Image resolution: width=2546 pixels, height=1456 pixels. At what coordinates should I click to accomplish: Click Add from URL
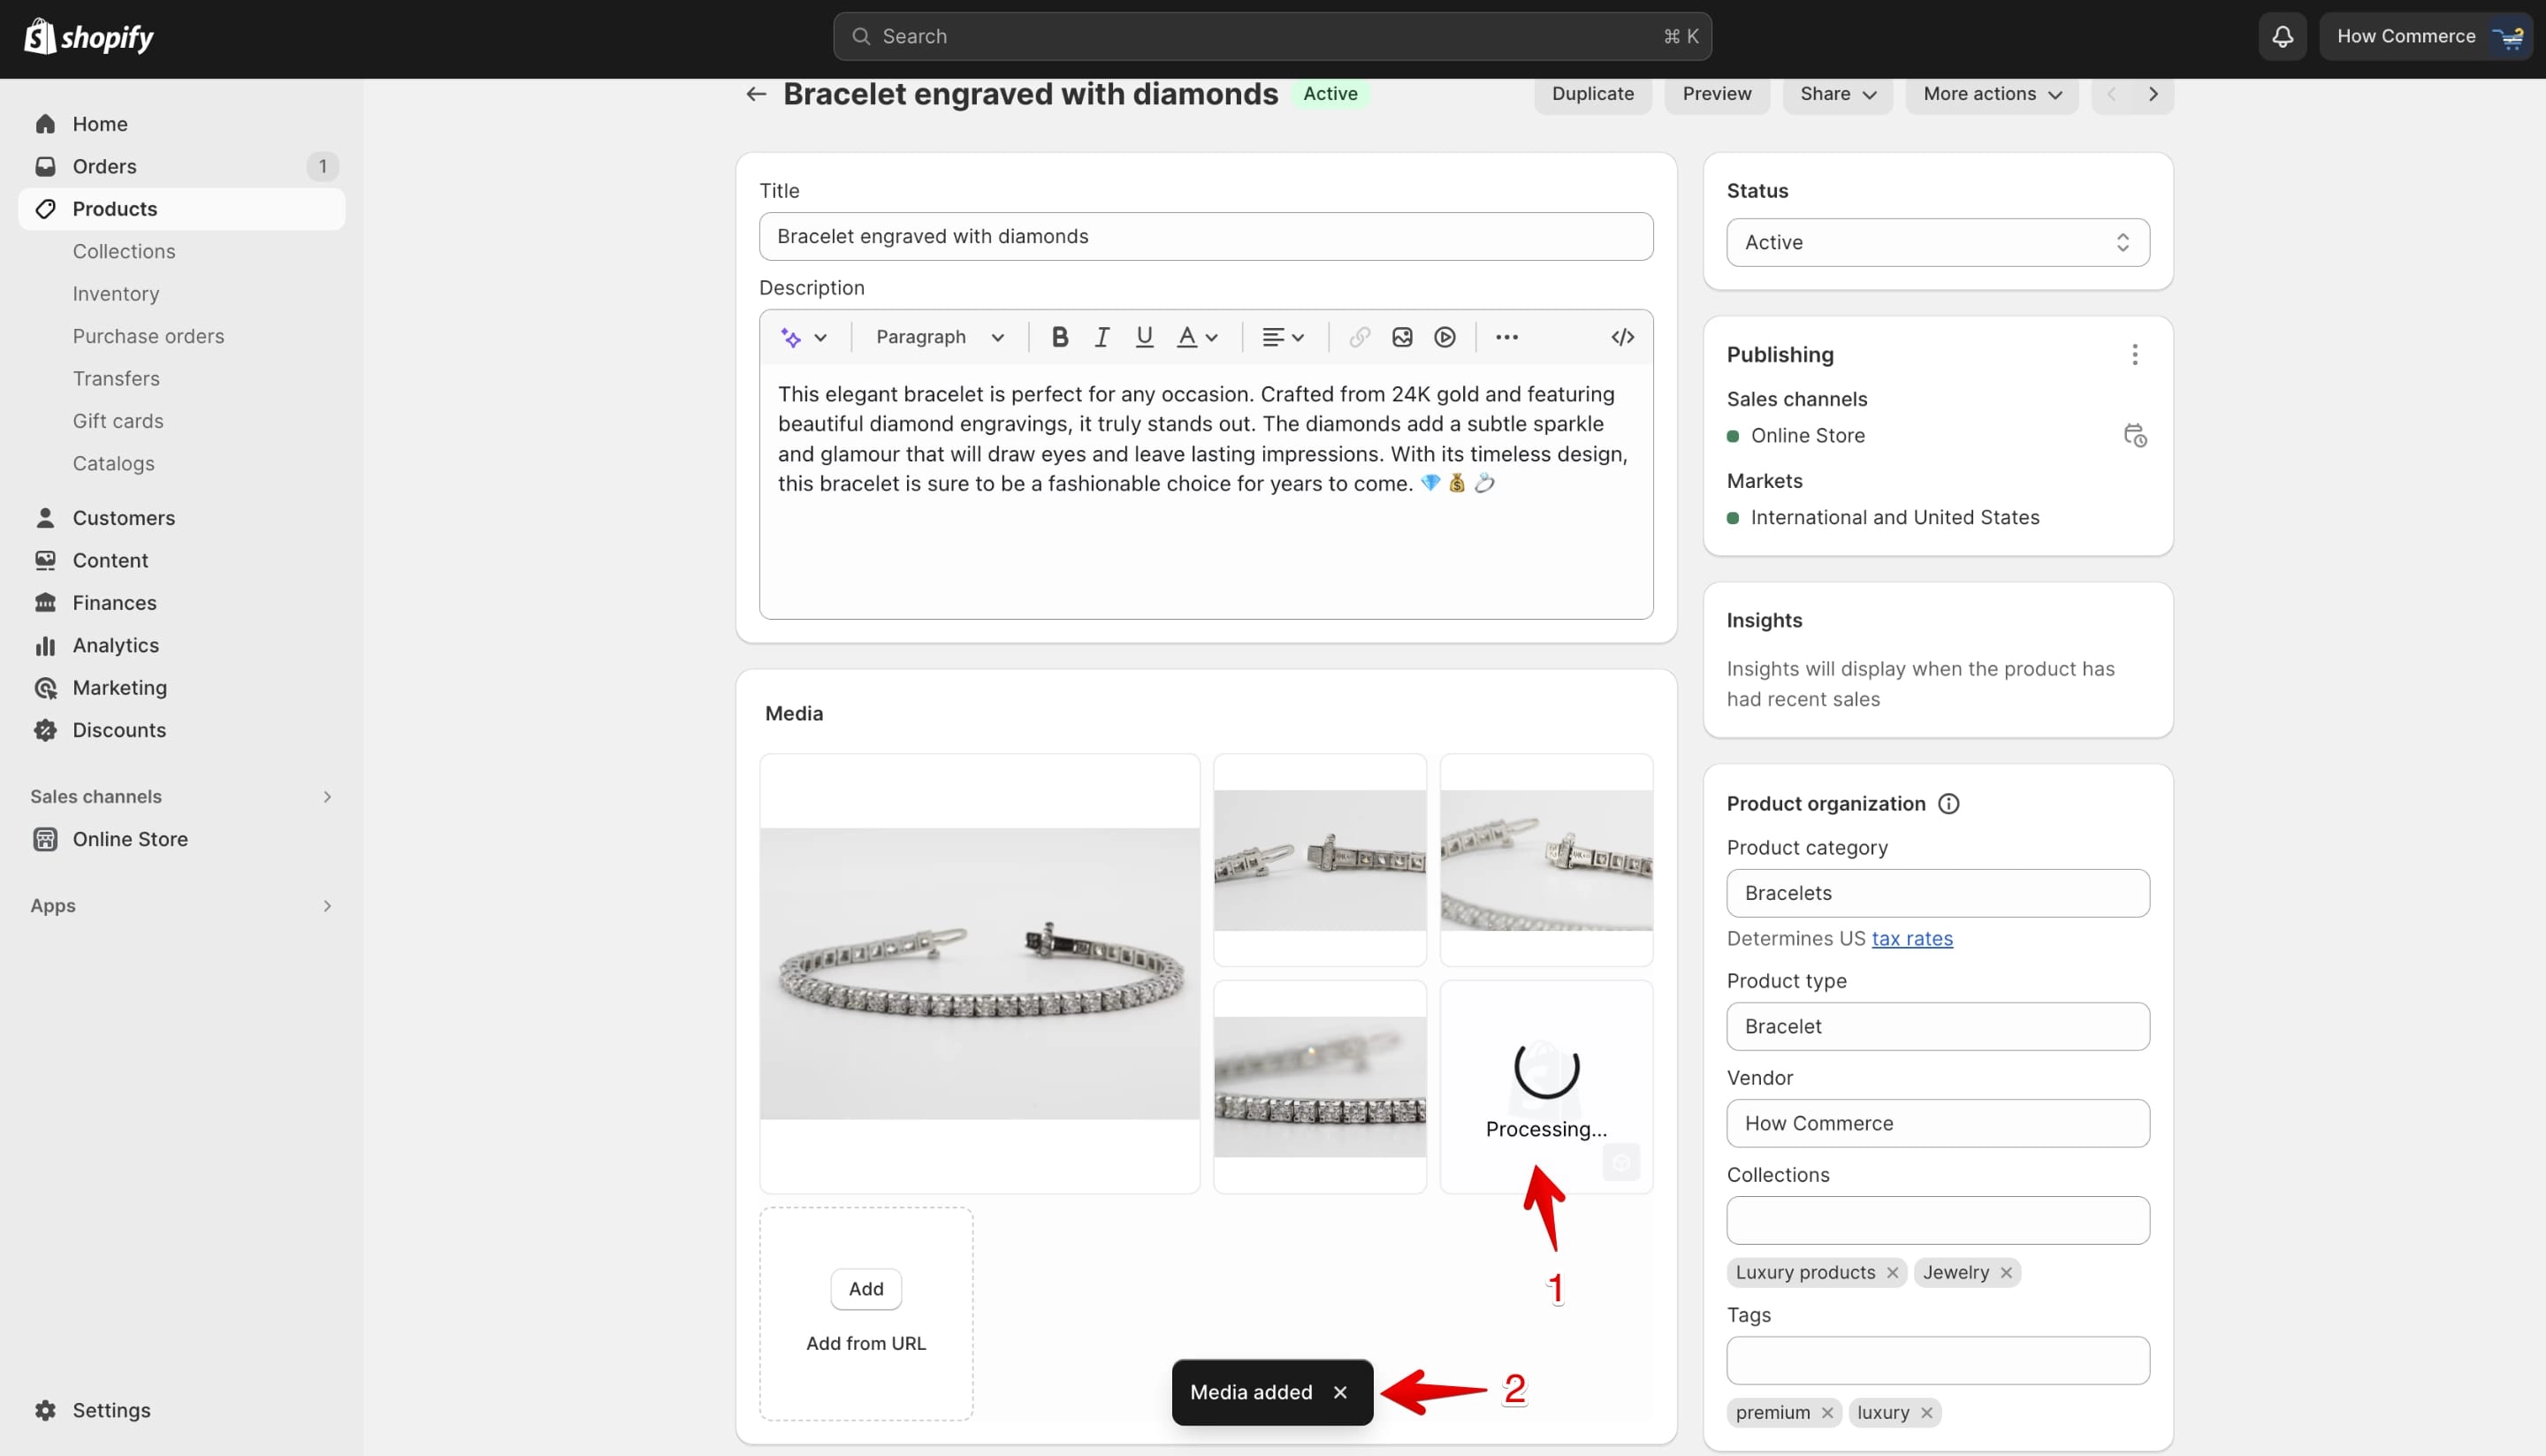(866, 1344)
